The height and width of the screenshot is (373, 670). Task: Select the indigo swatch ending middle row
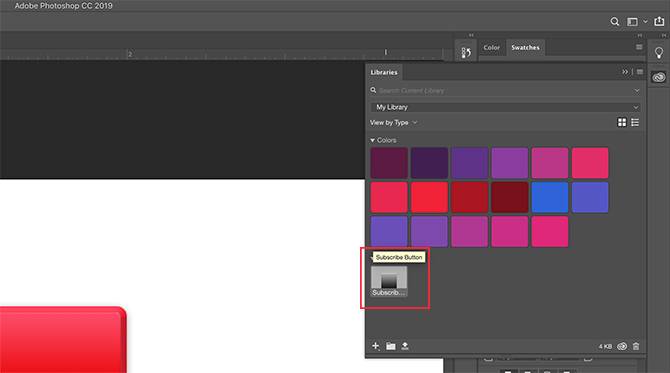coord(590,197)
